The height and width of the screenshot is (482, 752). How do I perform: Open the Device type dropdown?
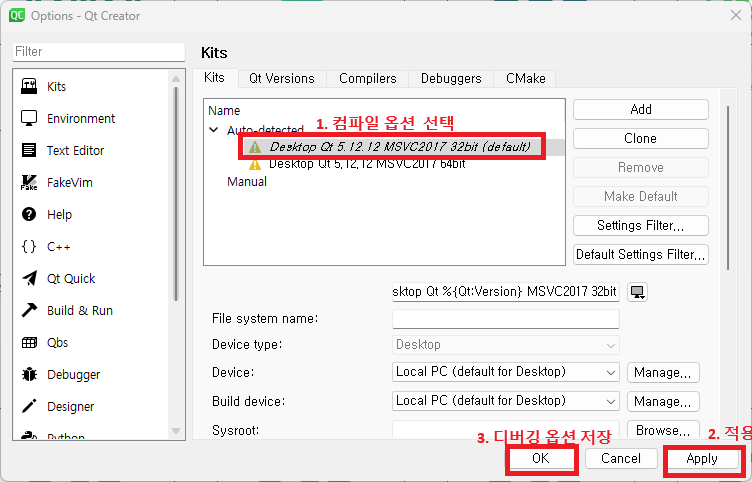coord(505,344)
